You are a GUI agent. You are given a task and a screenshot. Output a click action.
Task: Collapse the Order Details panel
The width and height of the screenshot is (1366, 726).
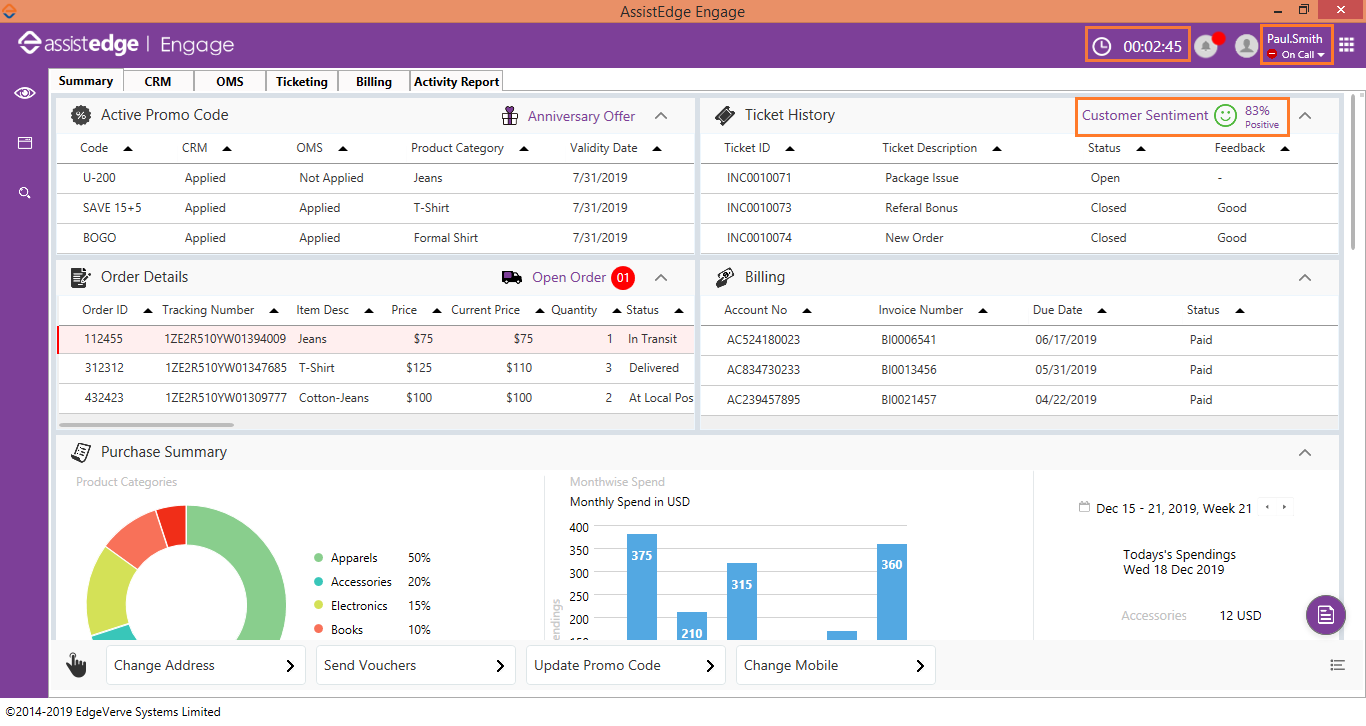click(x=661, y=278)
